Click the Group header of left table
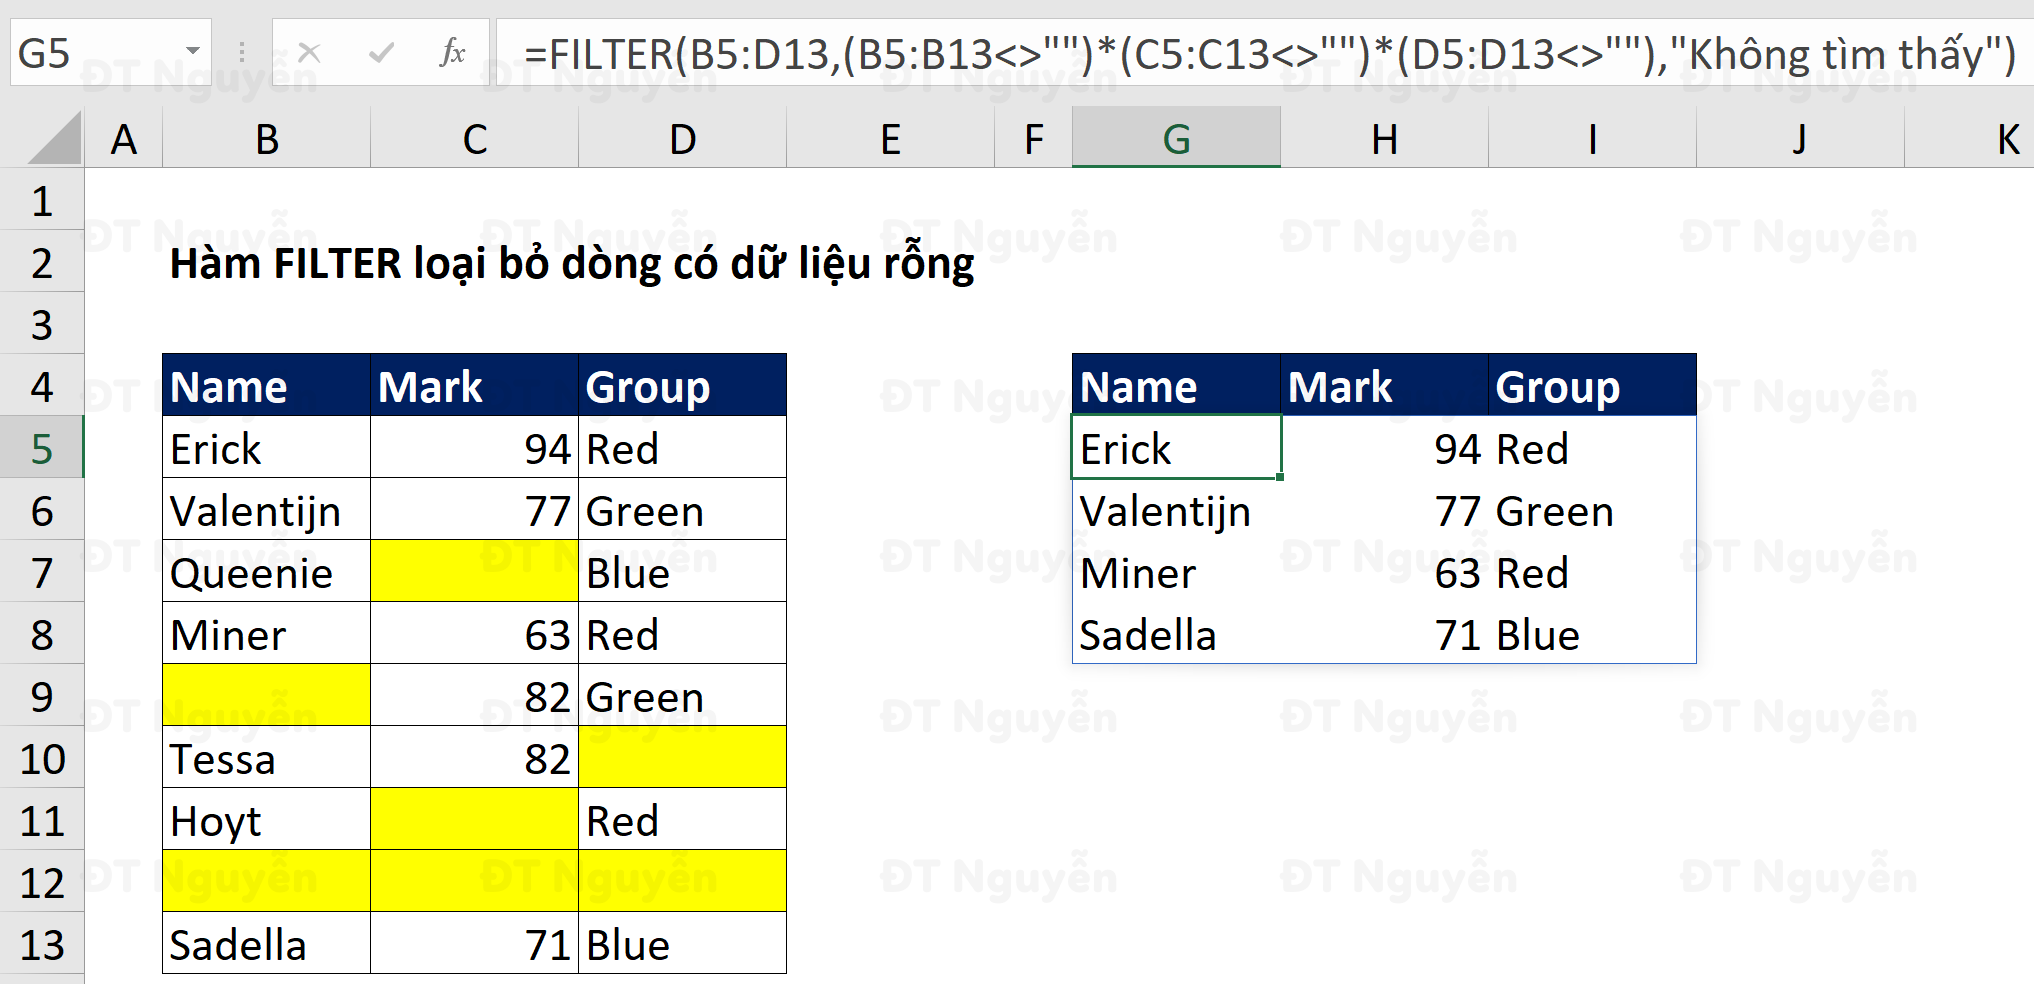Image resolution: width=2034 pixels, height=984 pixels. 682,387
